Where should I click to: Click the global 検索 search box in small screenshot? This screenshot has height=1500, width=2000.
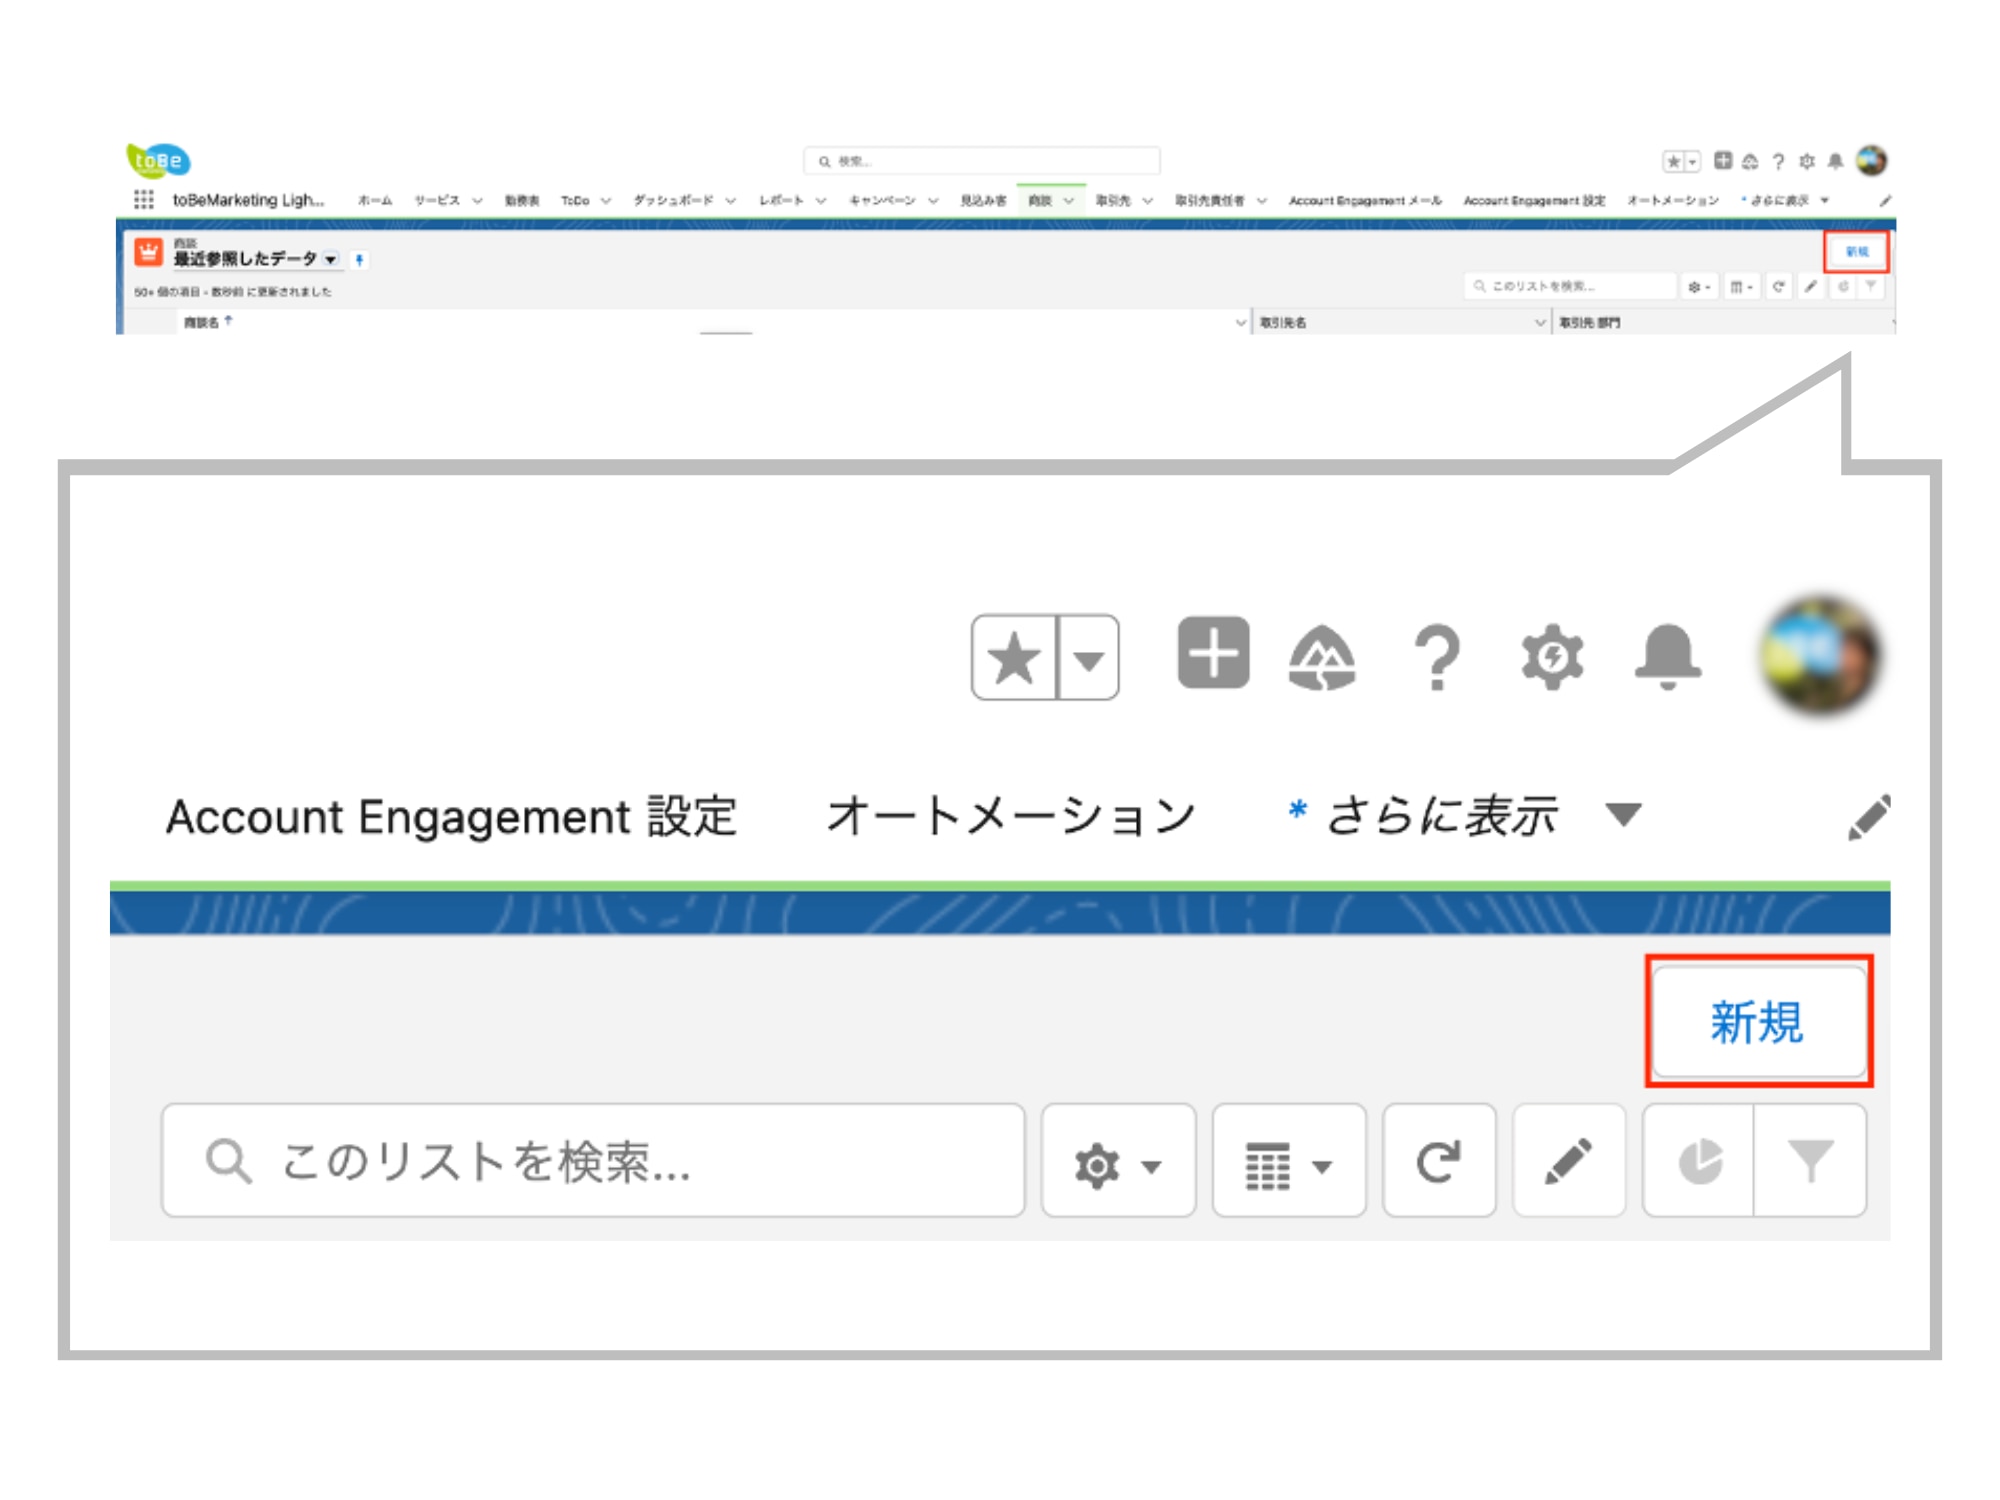pyautogui.click(x=981, y=161)
